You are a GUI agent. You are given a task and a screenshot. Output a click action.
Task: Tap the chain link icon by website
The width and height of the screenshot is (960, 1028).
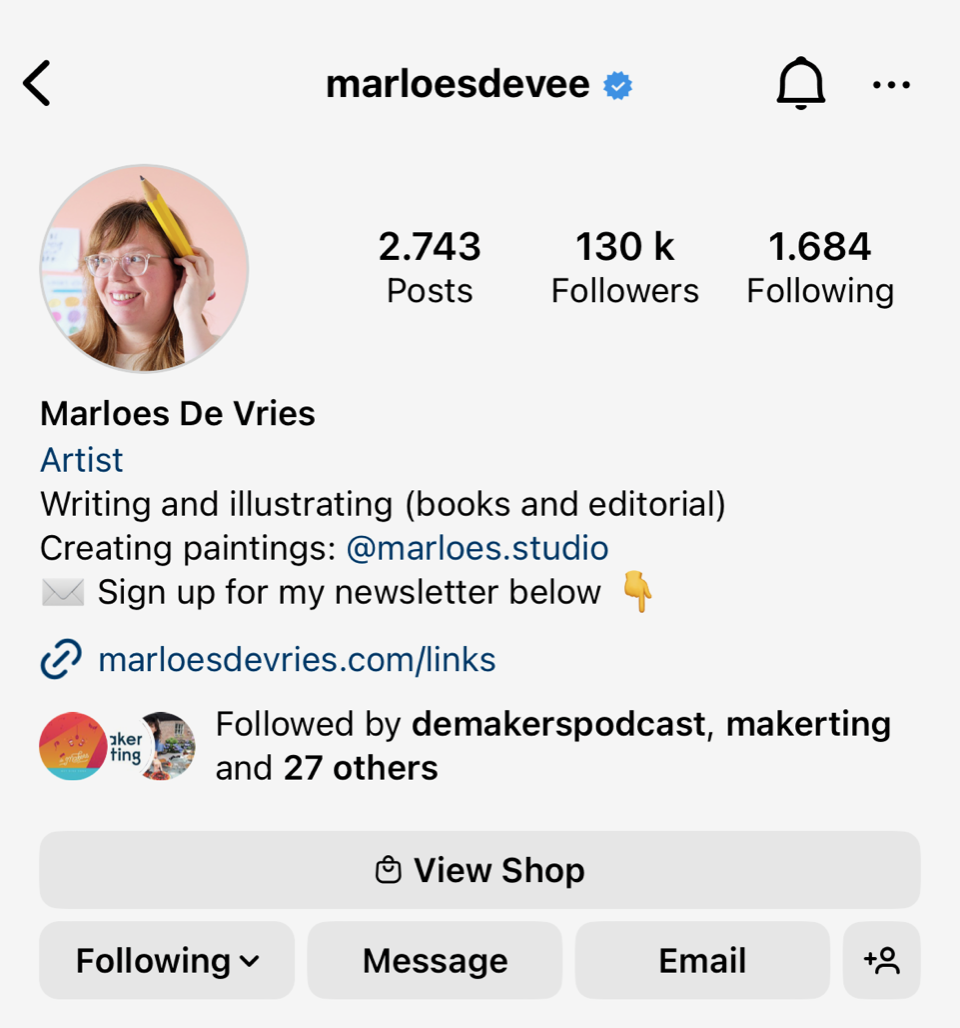(x=61, y=659)
